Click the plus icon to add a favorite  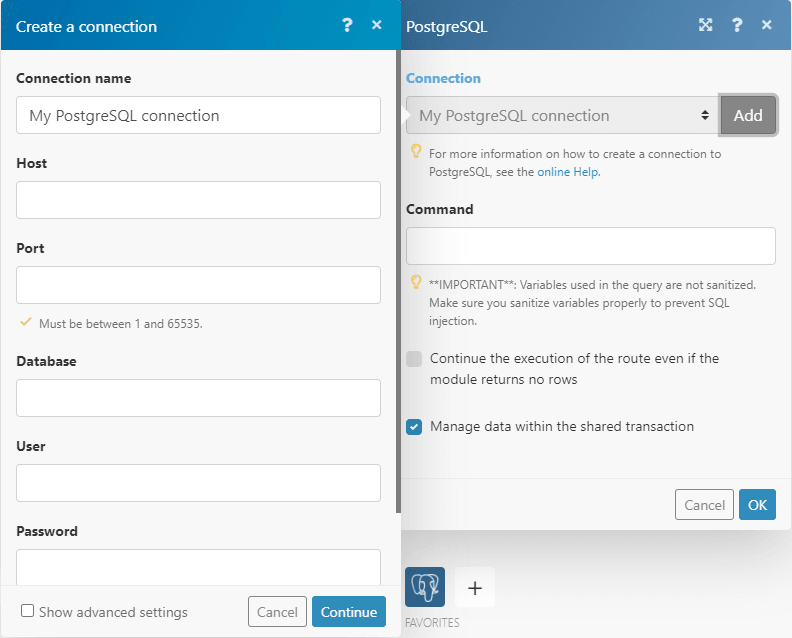(475, 588)
